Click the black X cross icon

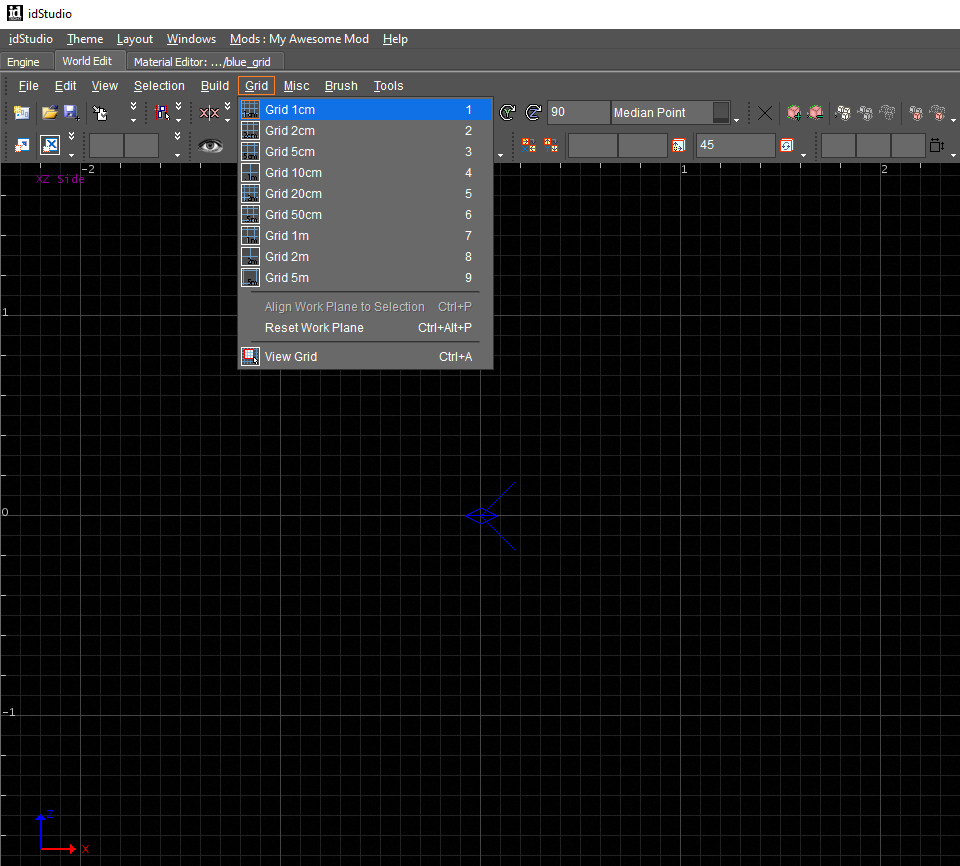pos(765,113)
